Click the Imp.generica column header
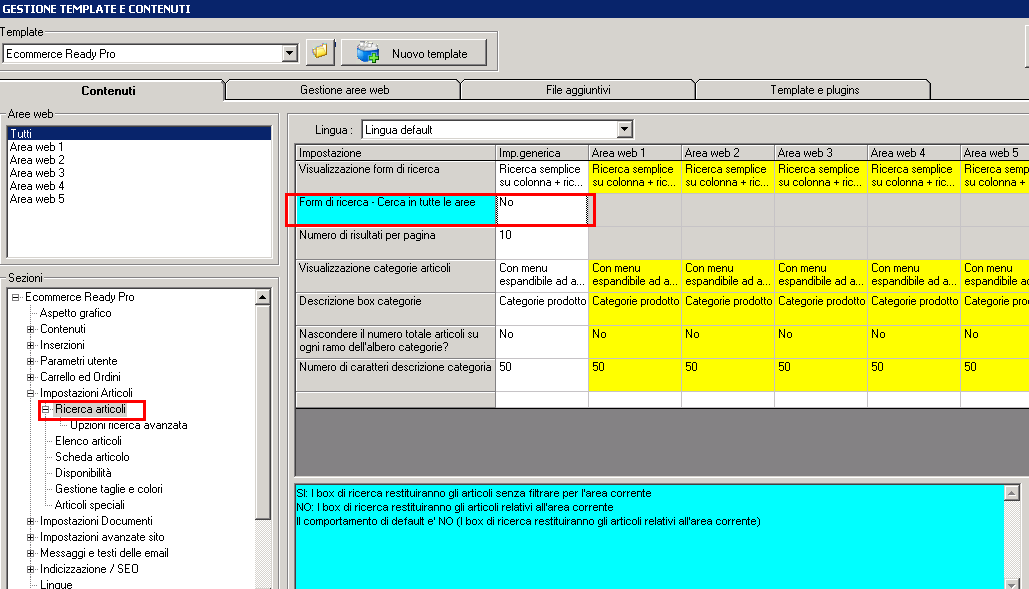The height and width of the screenshot is (589, 1029). 542,153
